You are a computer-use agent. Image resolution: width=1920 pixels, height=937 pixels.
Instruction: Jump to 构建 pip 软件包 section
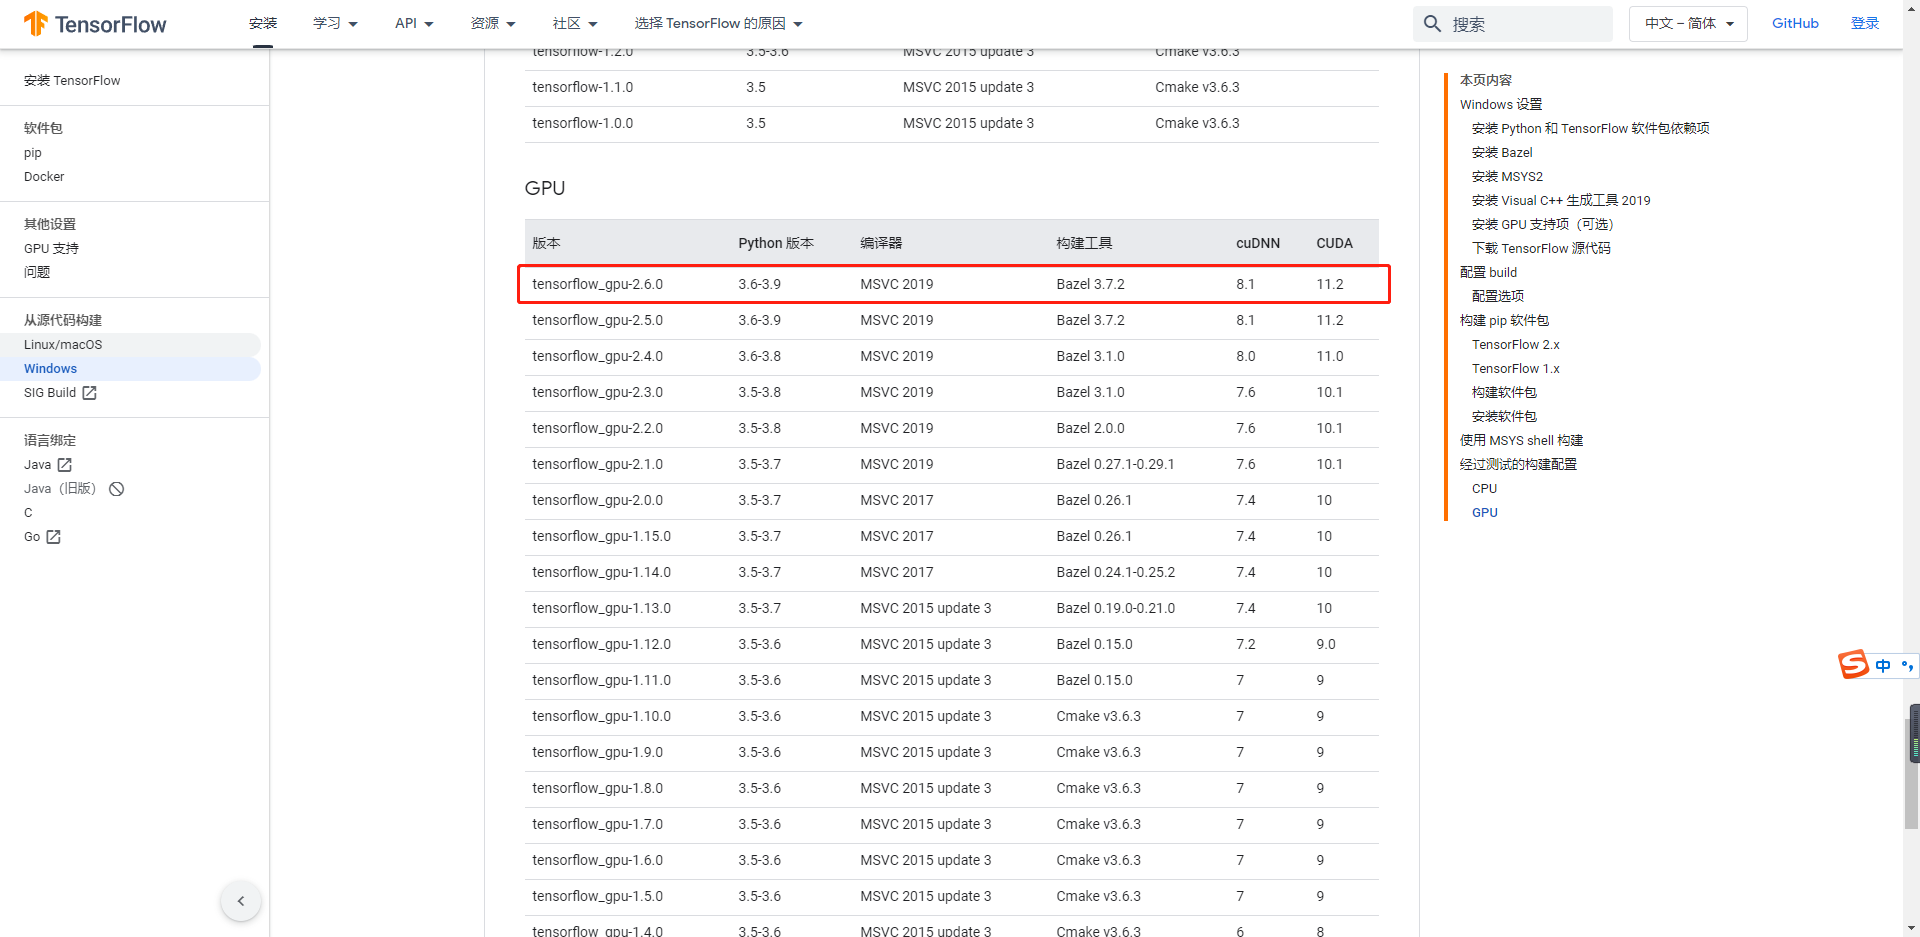1504,321
